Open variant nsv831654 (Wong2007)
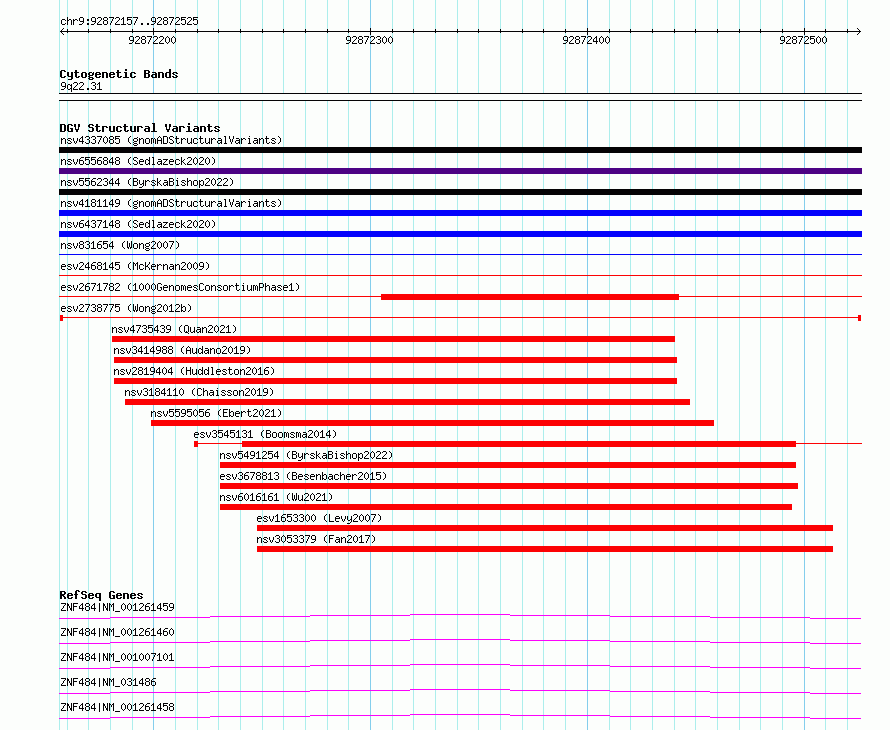890x730 pixels. (x=120, y=245)
